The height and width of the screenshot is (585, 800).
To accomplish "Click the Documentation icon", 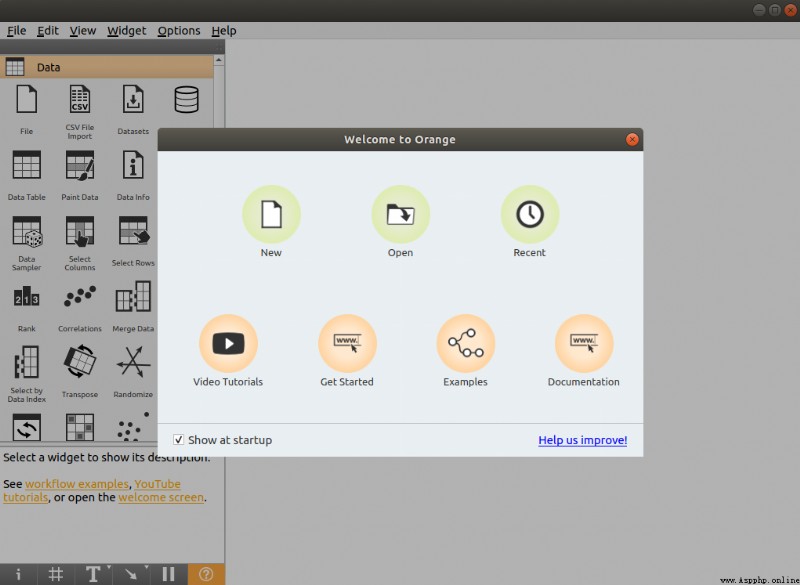I will 584,343.
